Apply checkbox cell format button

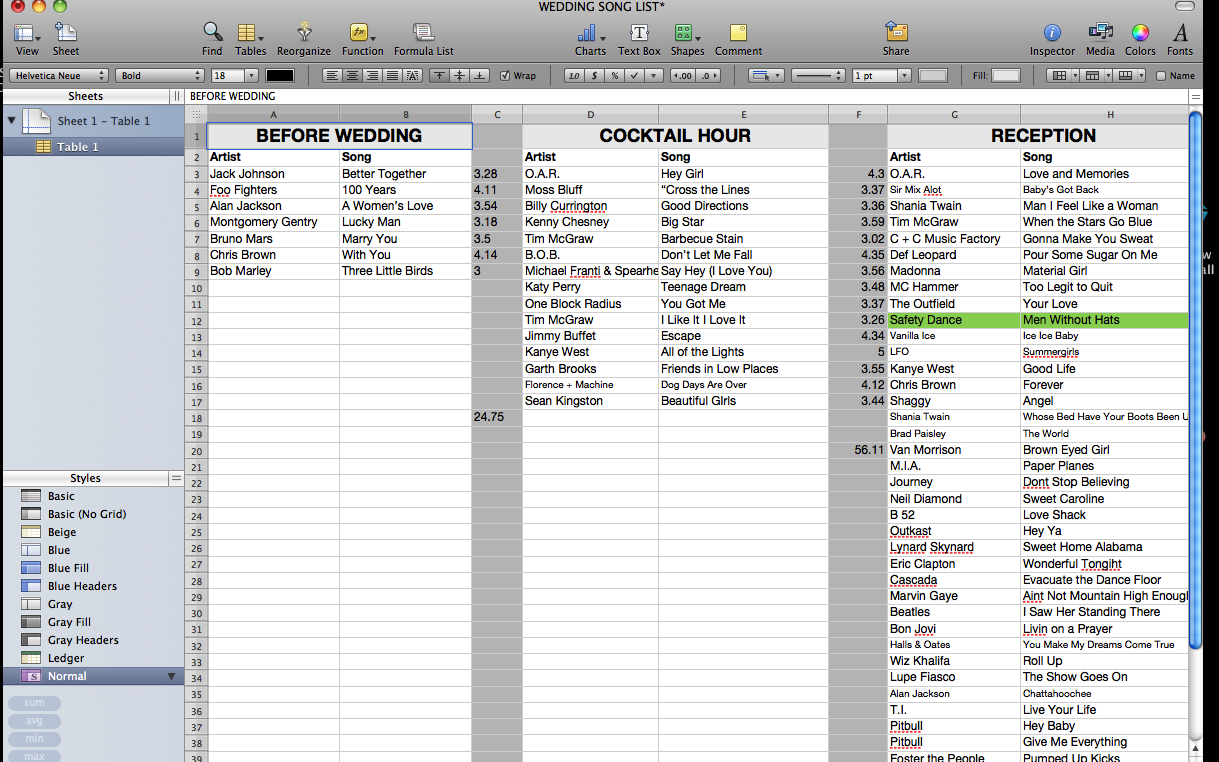(x=634, y=76)
